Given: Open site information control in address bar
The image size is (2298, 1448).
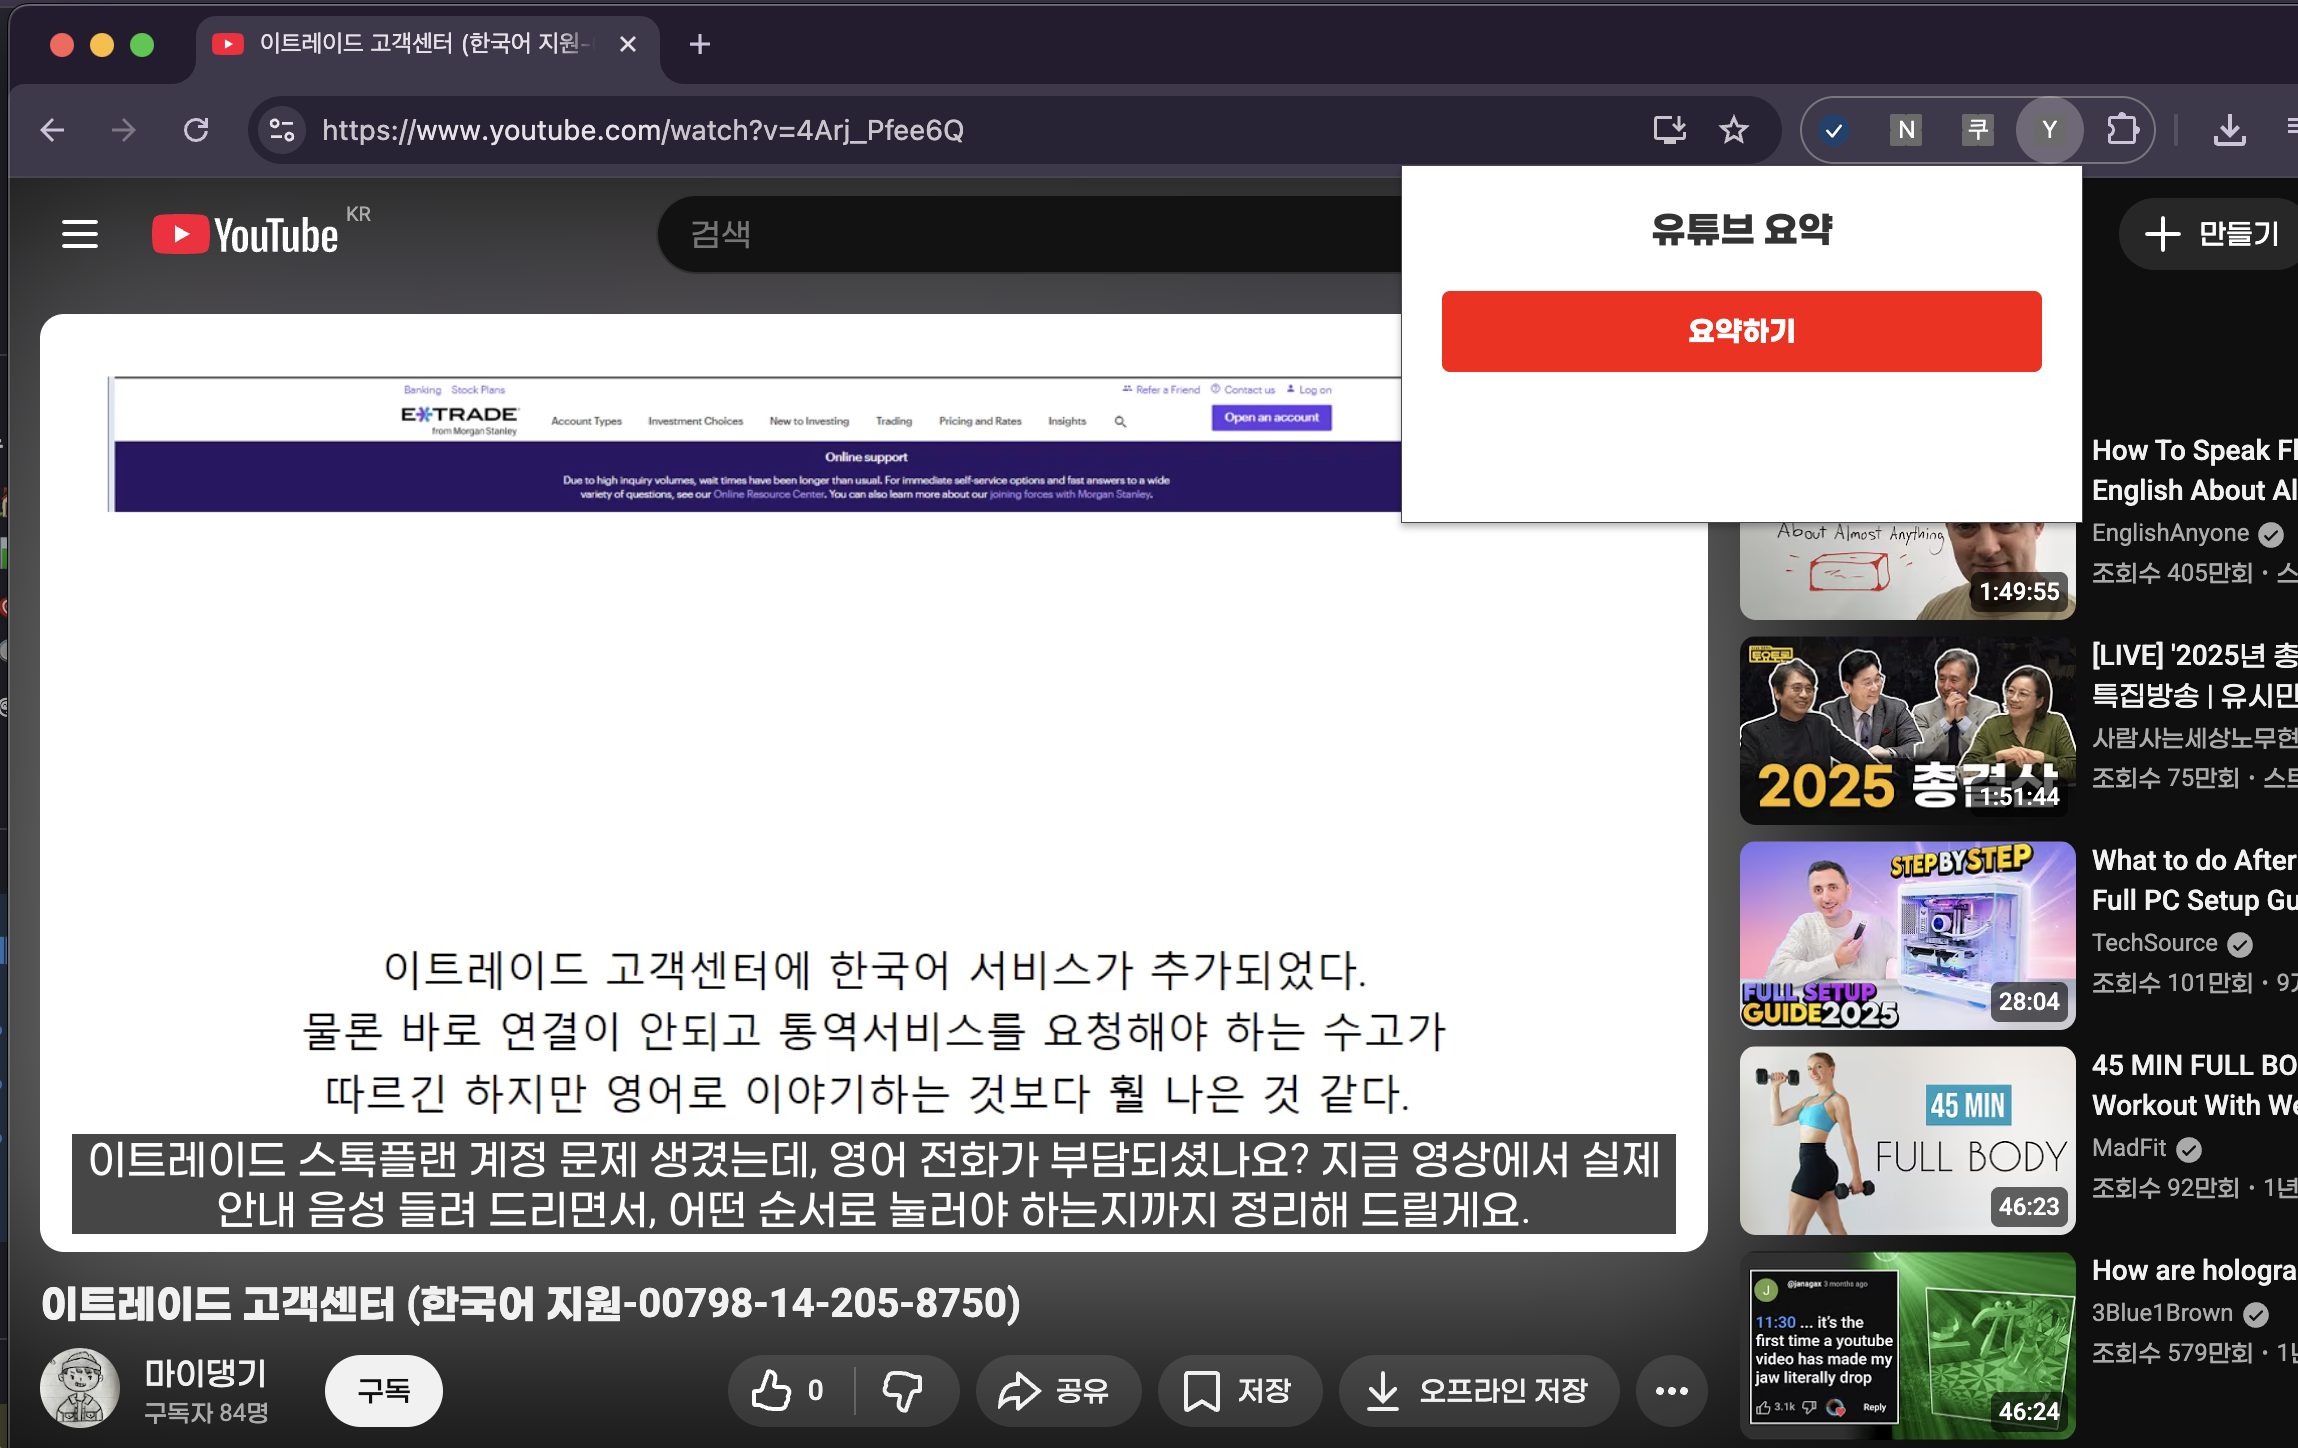Looking at the screenshot, I should click(x=282, y=130).
